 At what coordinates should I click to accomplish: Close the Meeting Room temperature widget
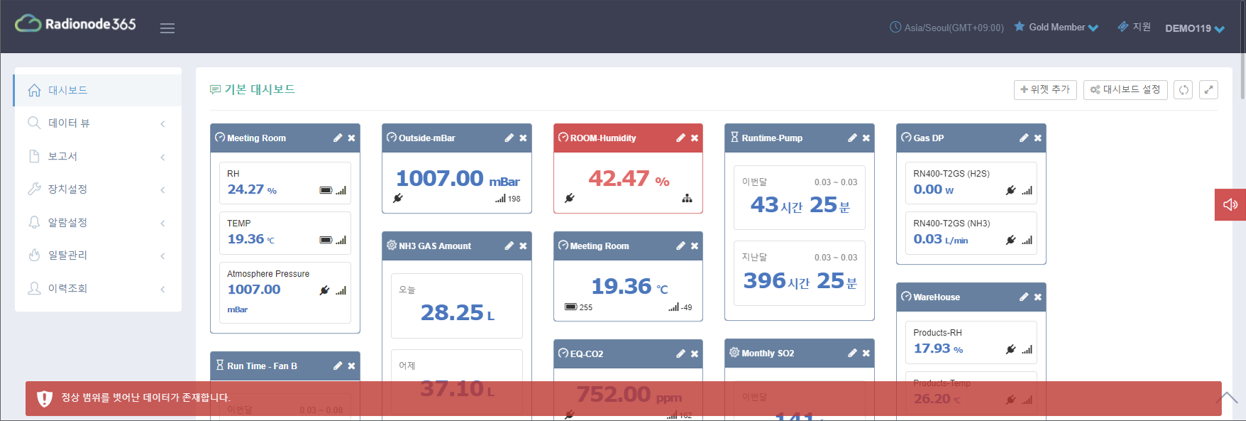pos(695,245)
